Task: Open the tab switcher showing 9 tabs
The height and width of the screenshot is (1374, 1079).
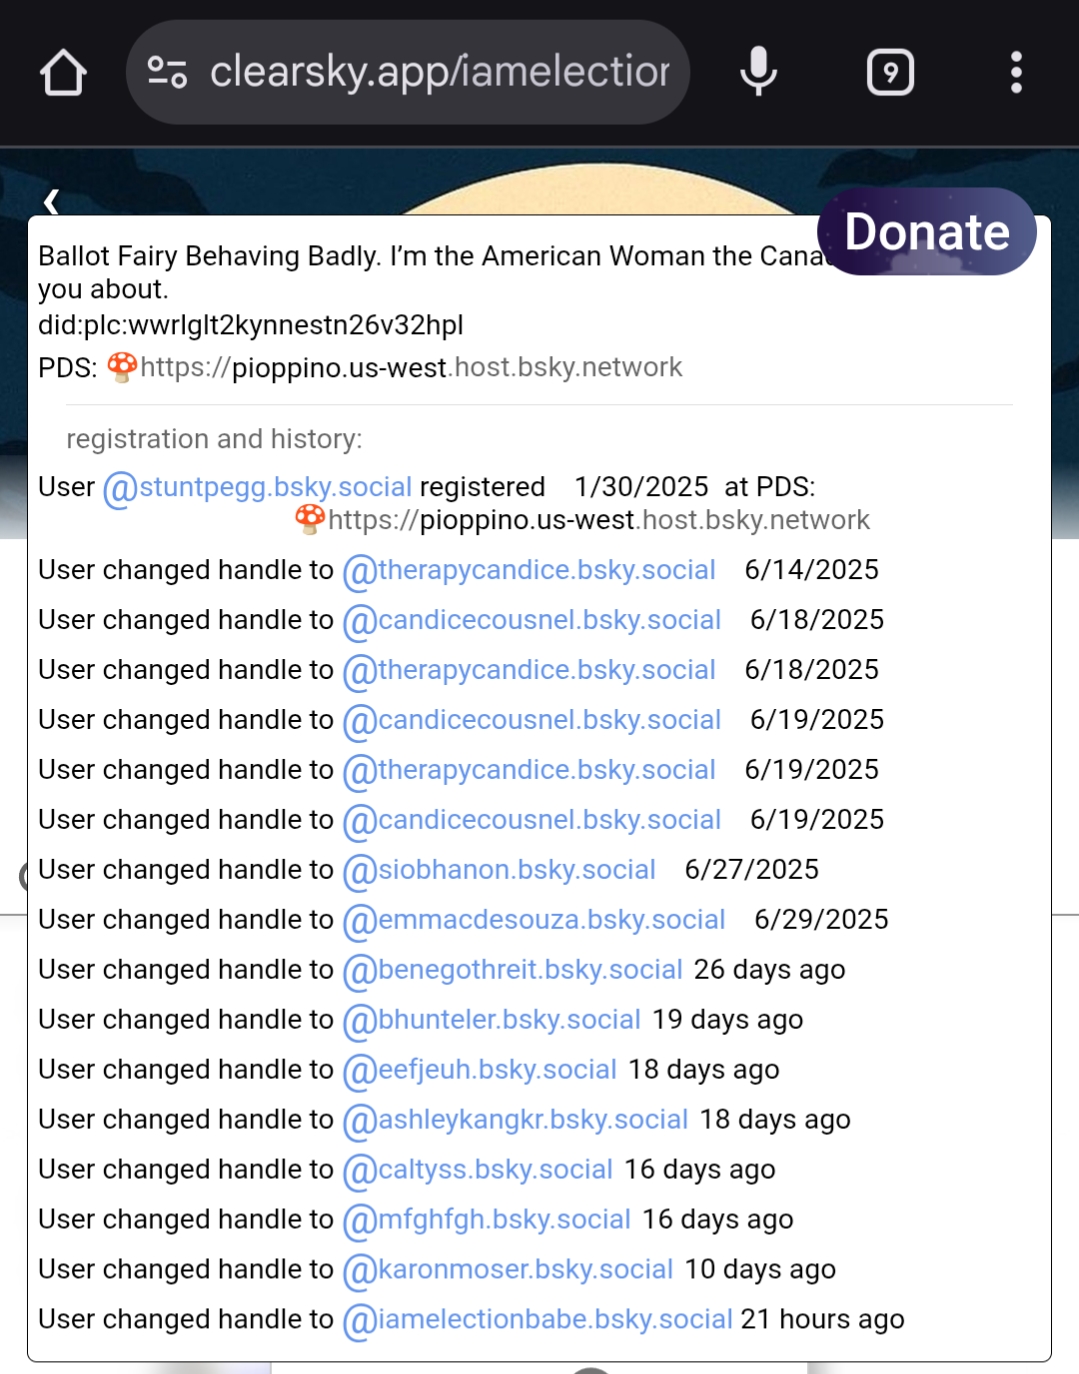Action: click(x=890, y=72)
